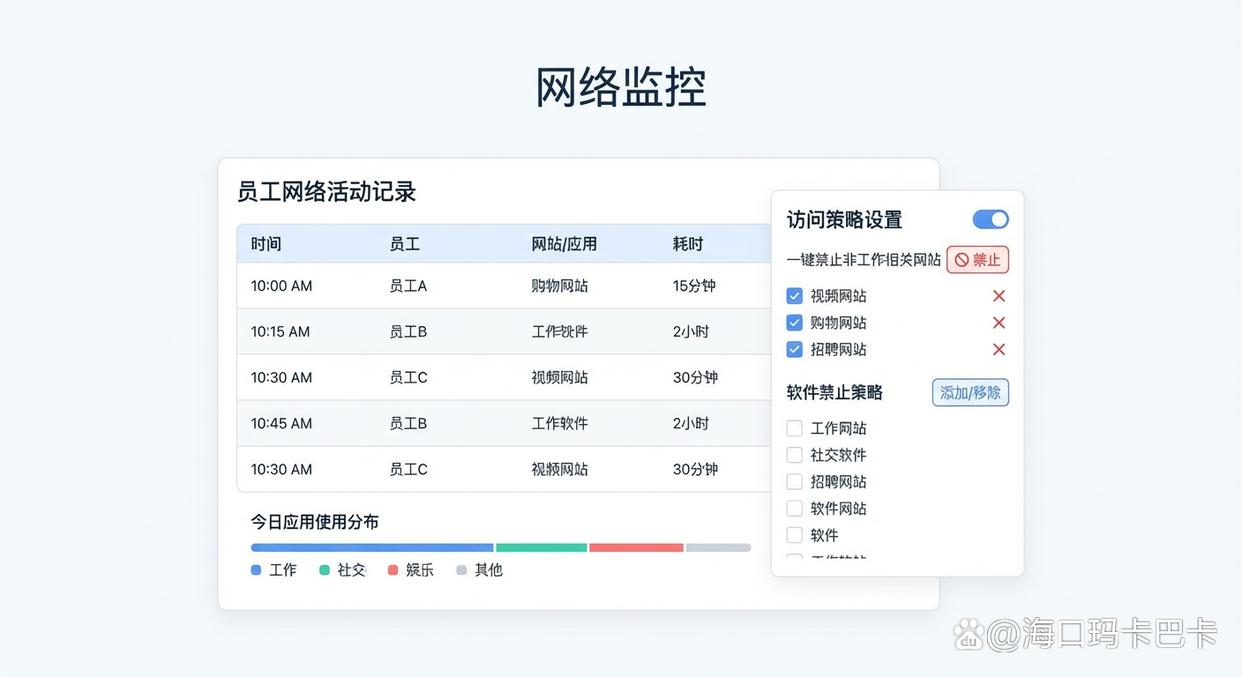
Task: Click the green 社交 legend dot
Action: [x=324, y=569]
